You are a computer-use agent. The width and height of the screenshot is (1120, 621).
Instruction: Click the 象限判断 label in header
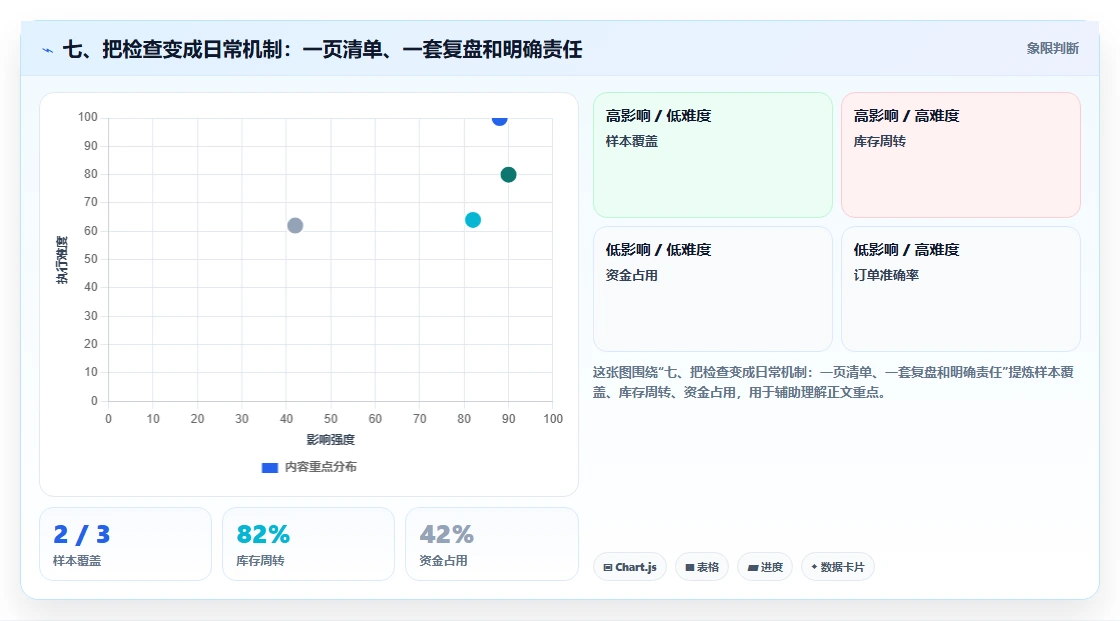coord(1052,49)
